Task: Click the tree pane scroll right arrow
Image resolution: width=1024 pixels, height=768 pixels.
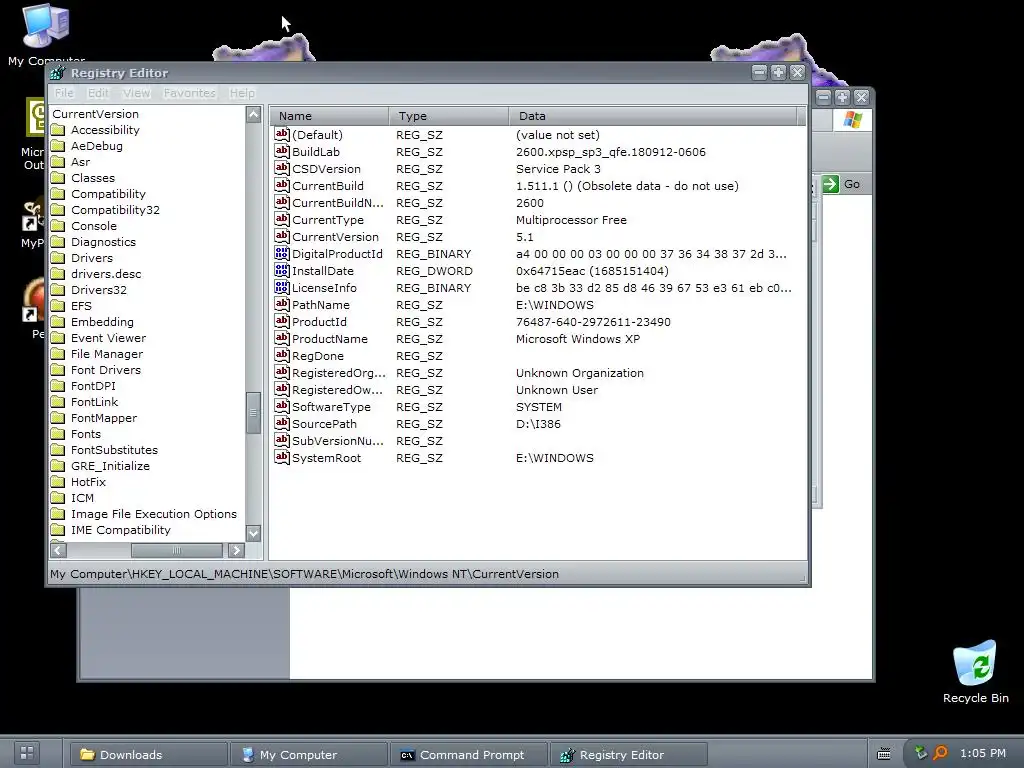Action: click(x=236, y=551)
